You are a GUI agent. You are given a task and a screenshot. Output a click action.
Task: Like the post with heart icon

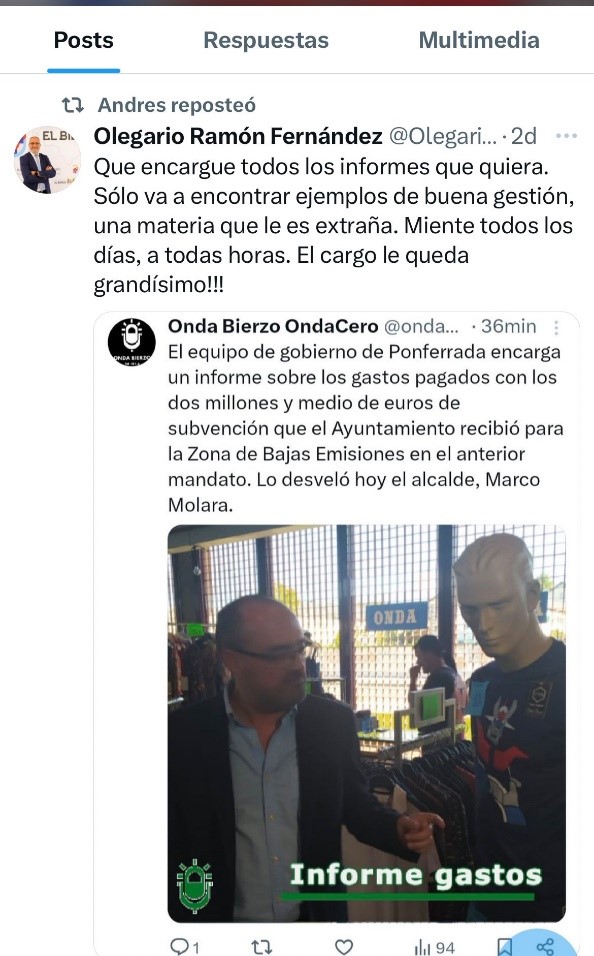pos(345,946)
